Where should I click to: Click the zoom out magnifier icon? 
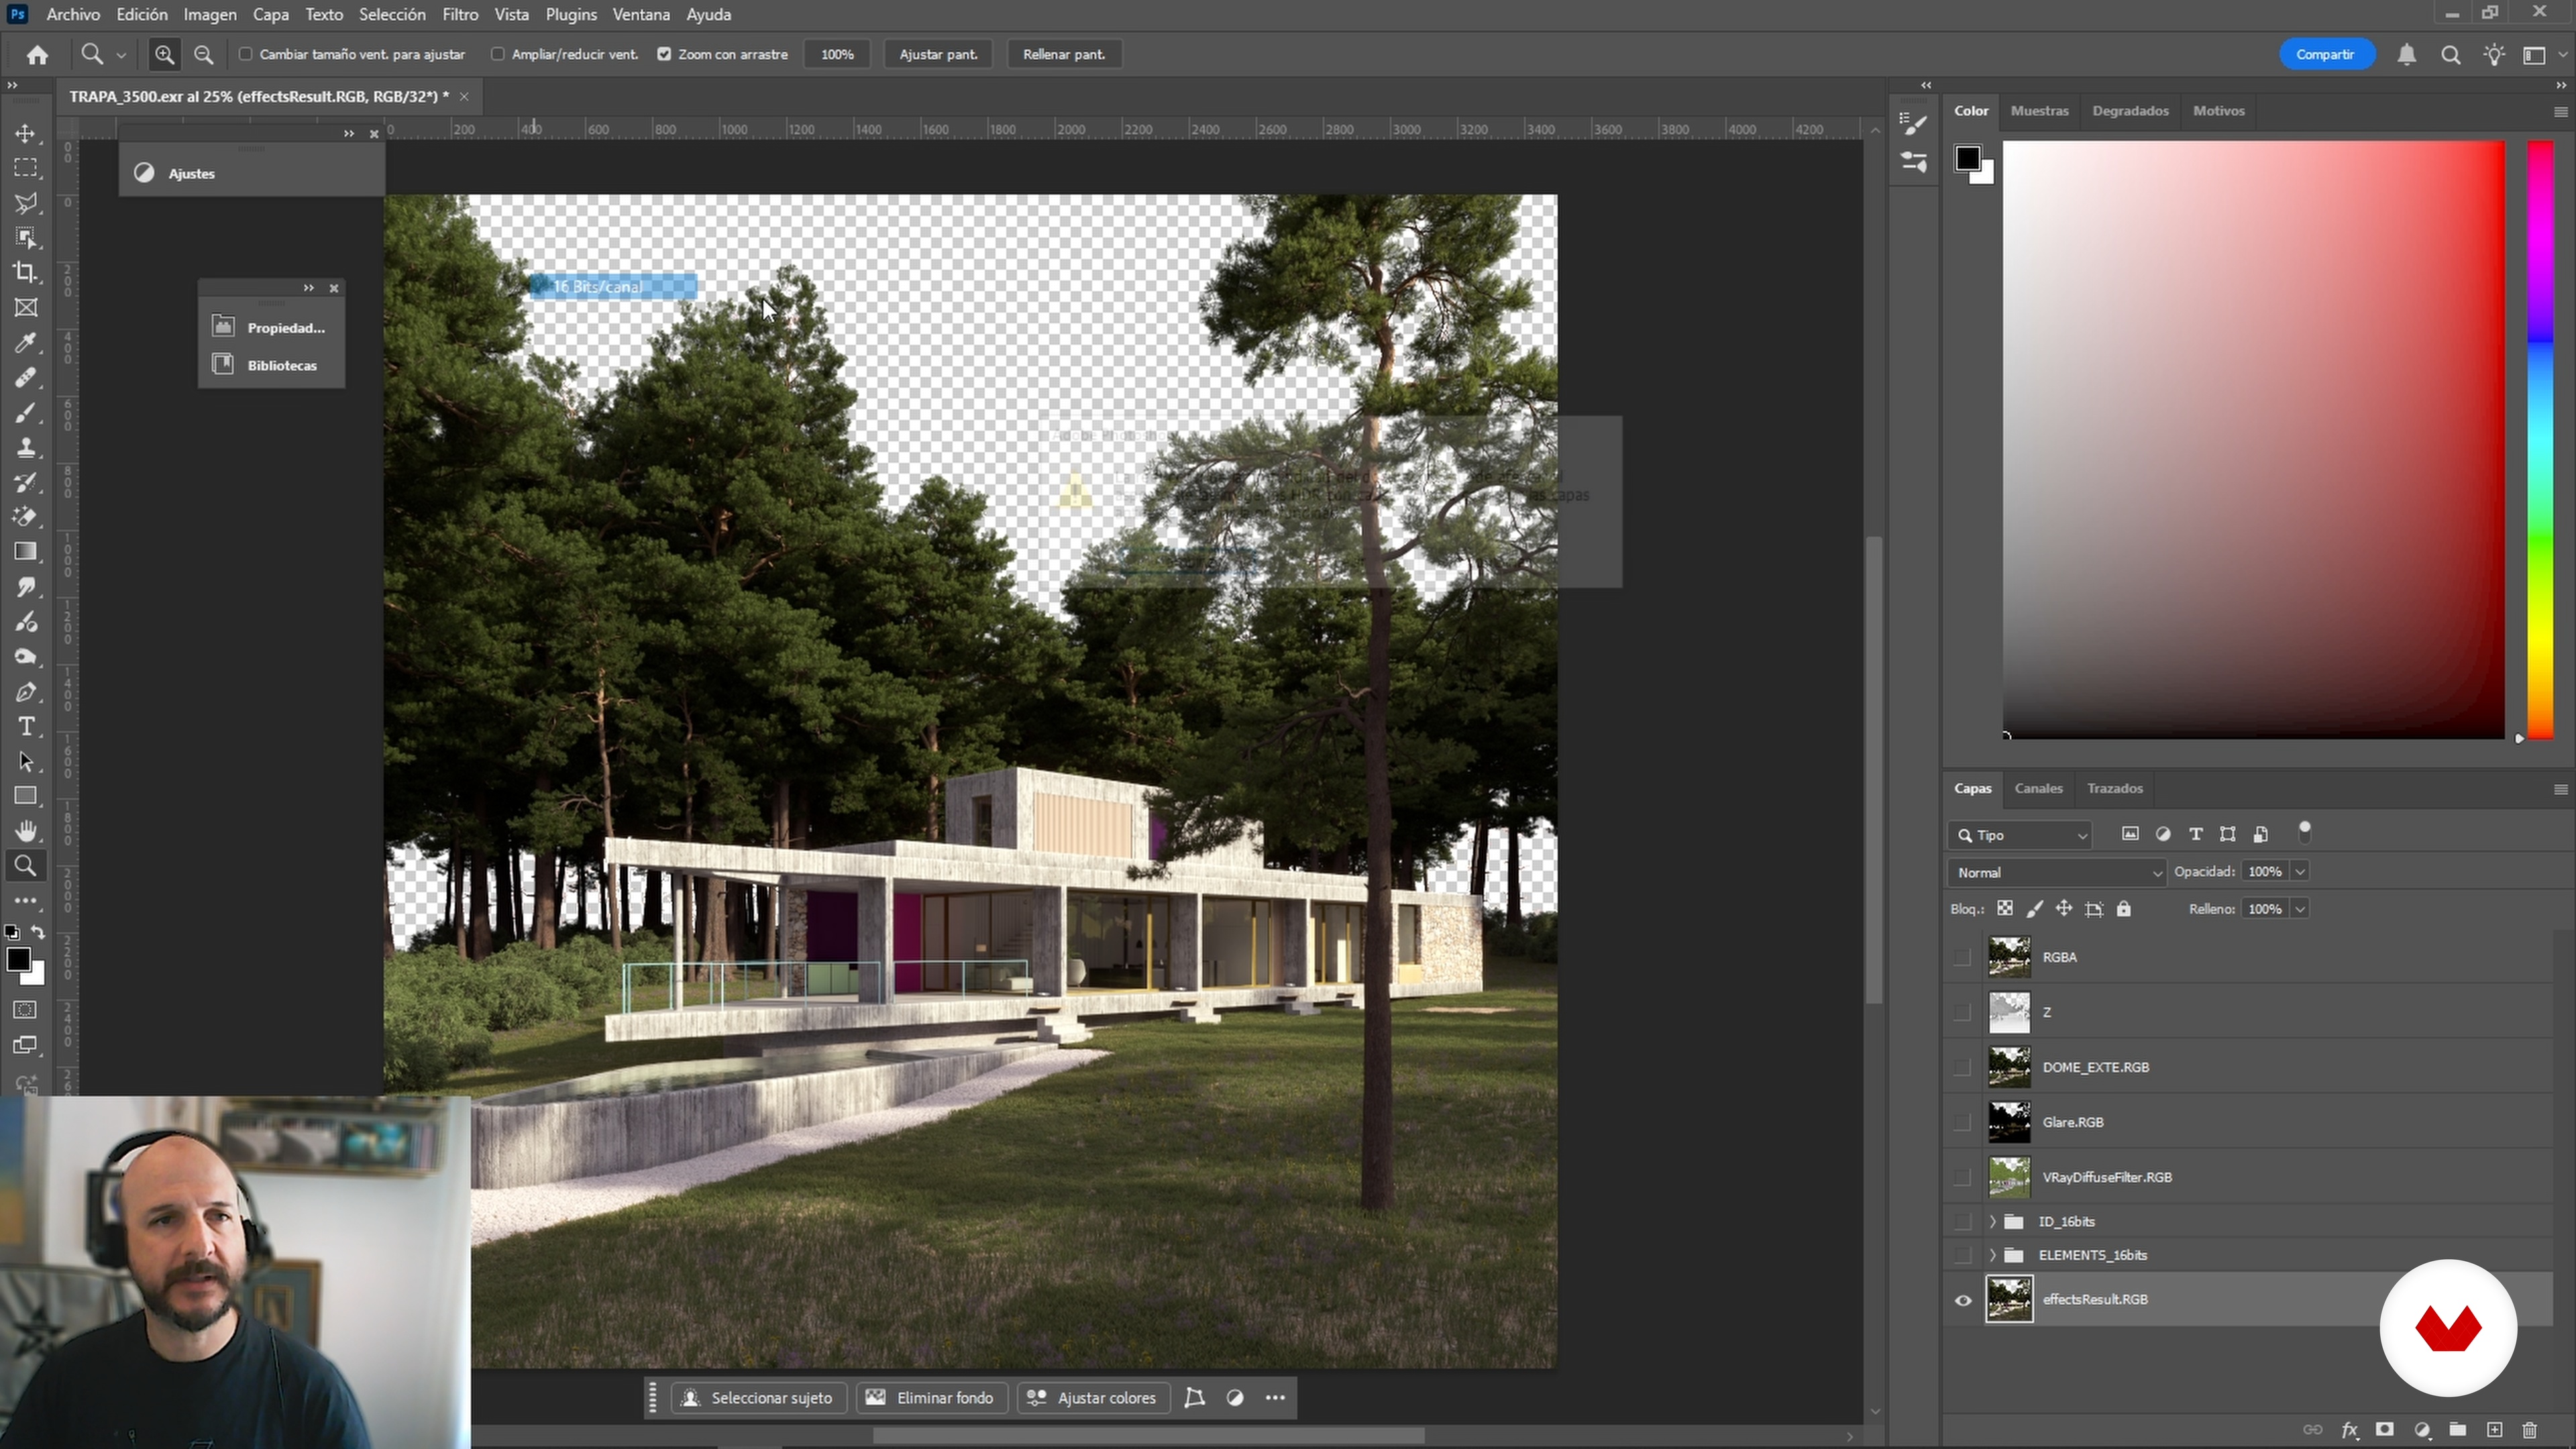(203, 55)
